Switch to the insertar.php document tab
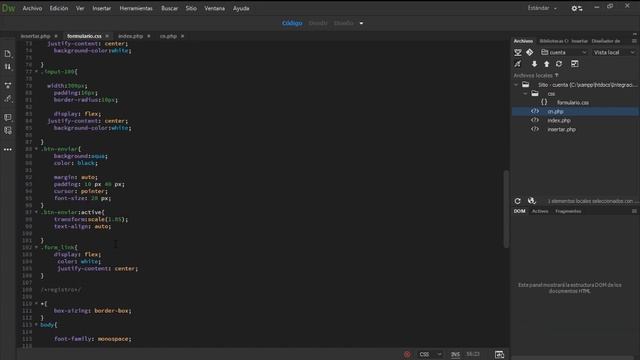Image resolution: width=640 pixels, height=360 pixels. pos(35,36)
